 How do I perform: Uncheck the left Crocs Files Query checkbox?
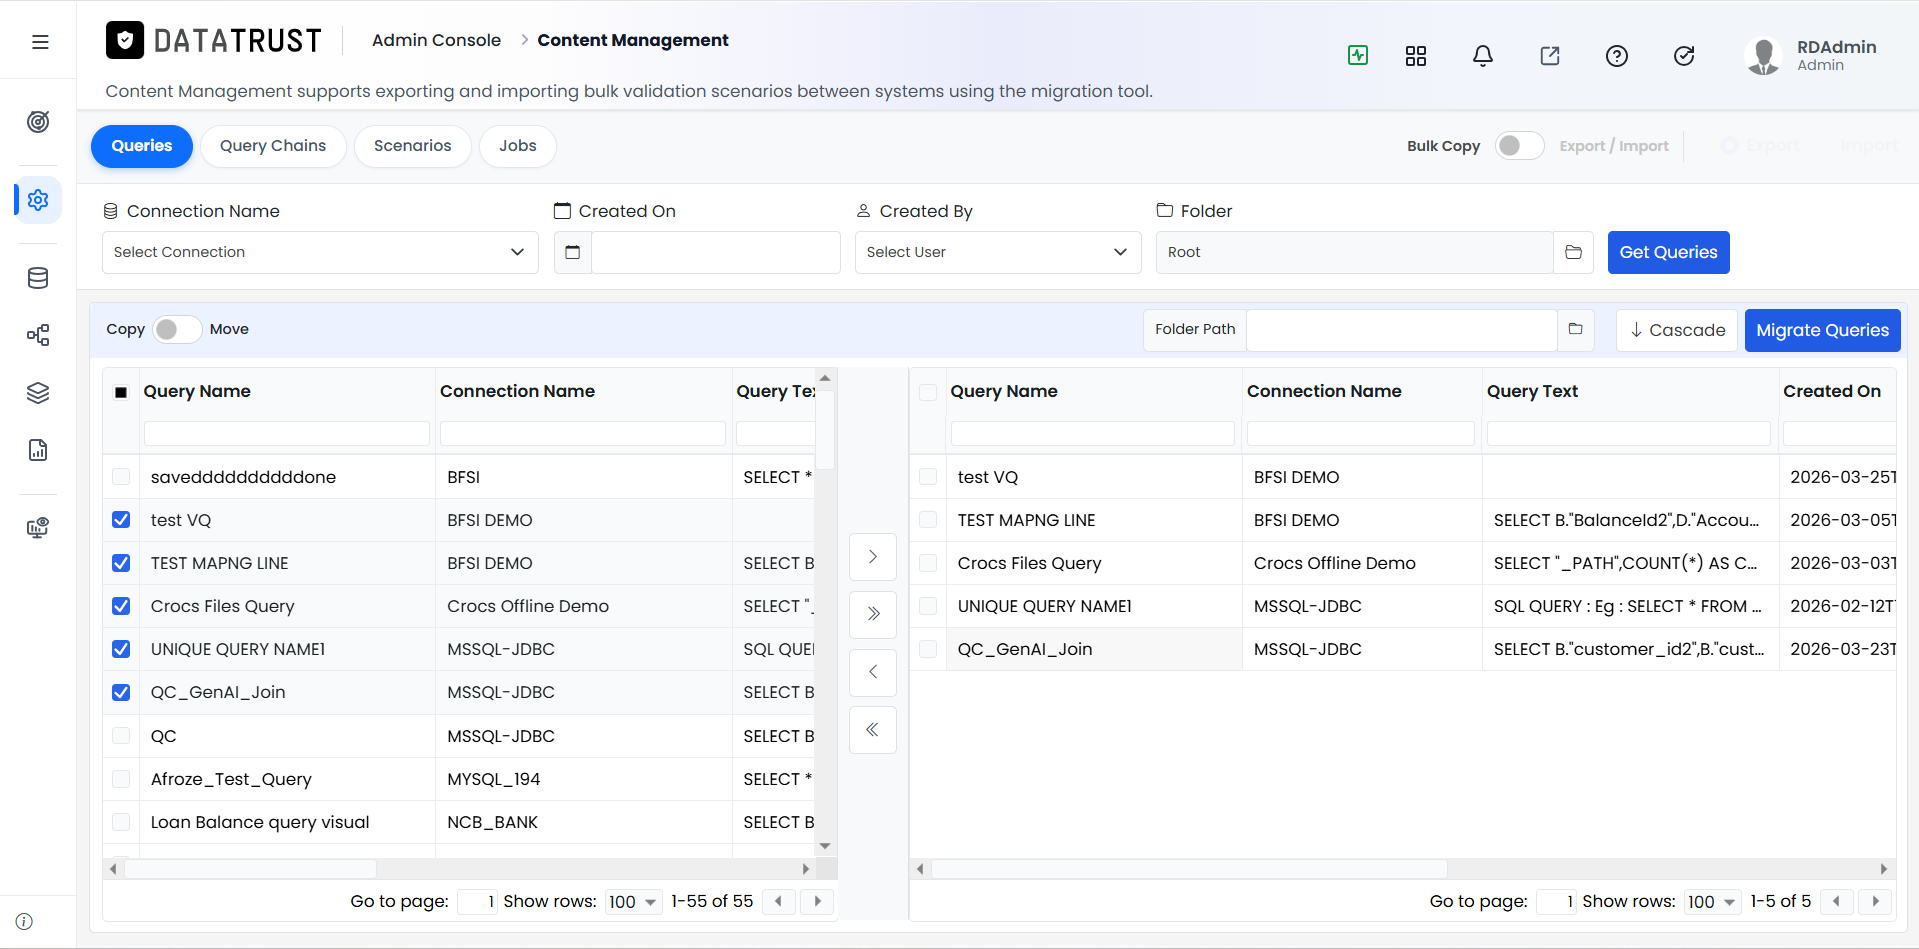121,606
